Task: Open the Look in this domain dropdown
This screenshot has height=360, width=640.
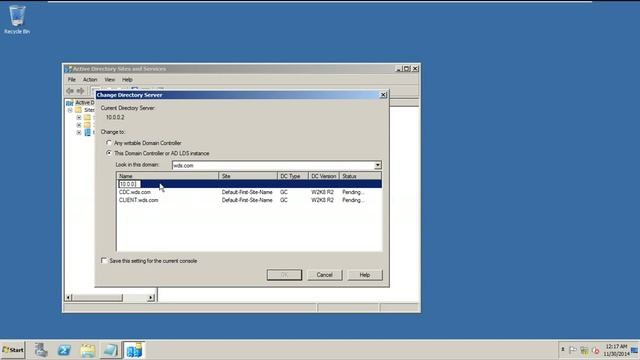Action: pos(378,165)
